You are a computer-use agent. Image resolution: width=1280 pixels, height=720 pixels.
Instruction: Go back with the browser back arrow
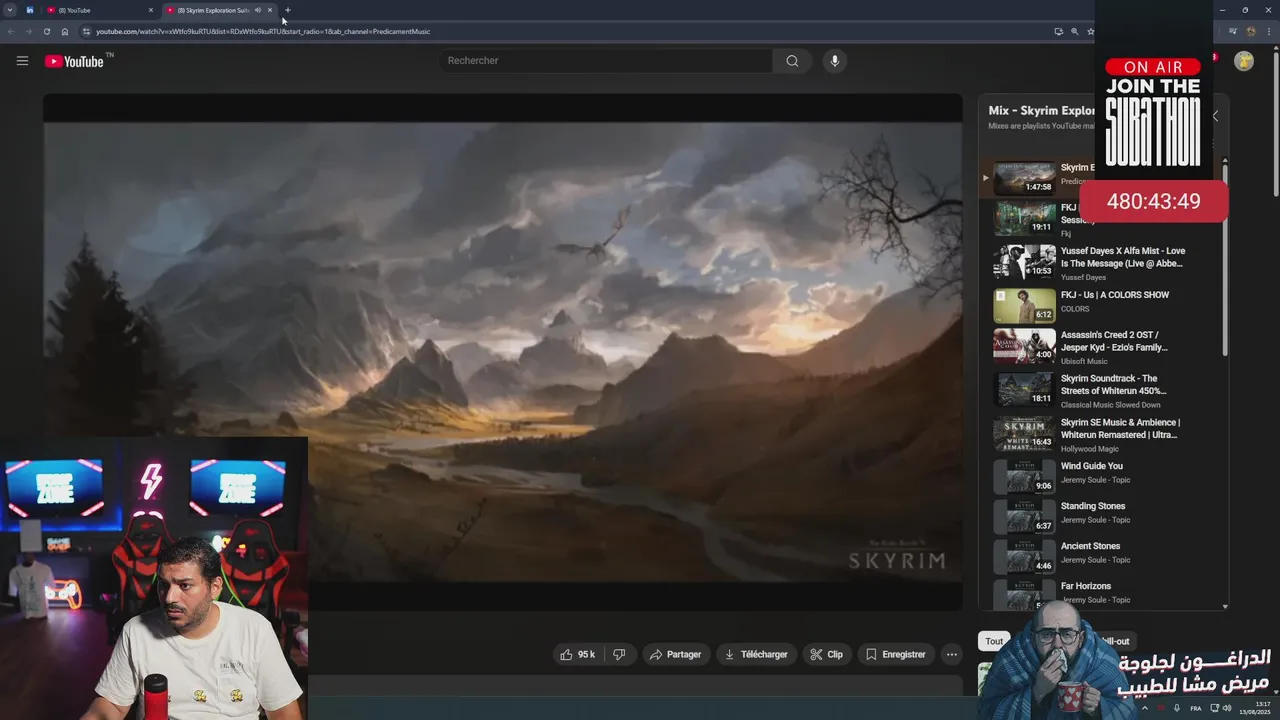point(11,31)
